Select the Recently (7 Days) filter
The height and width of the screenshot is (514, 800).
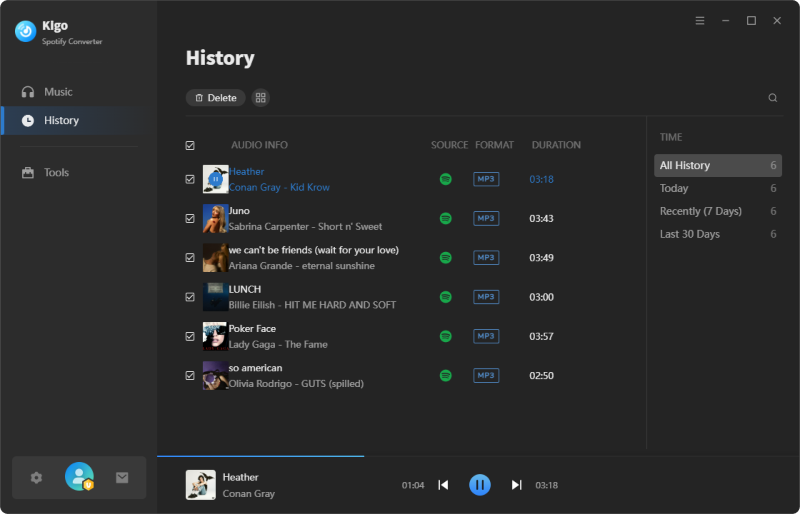718,211
